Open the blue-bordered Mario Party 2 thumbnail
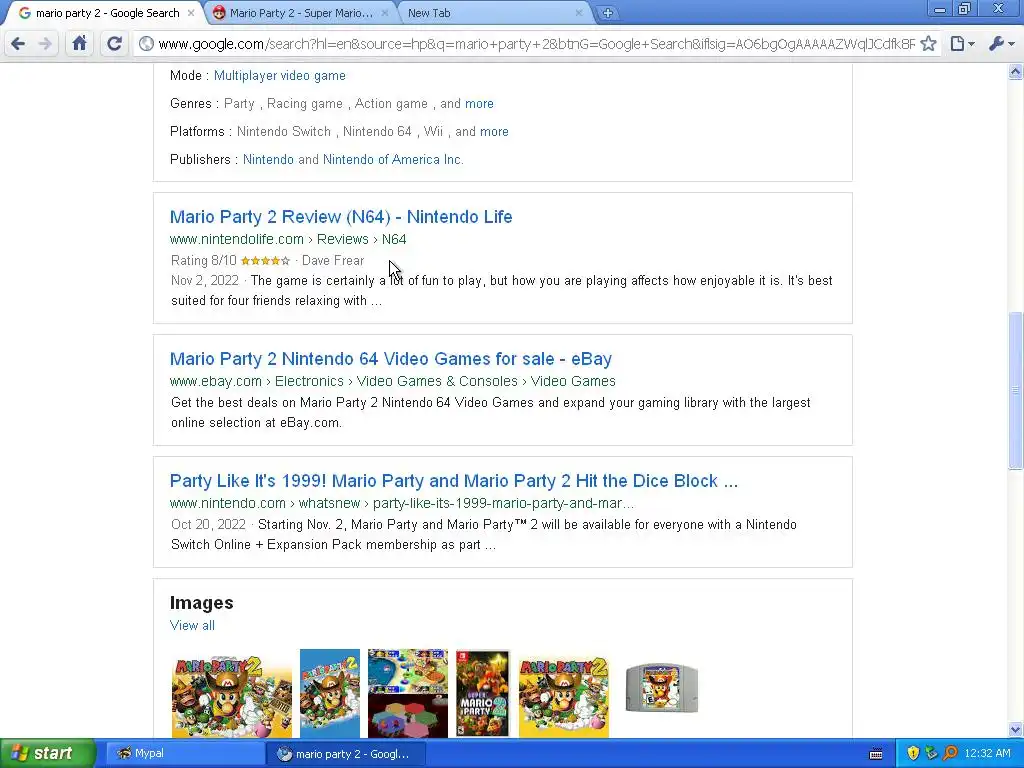 click(330, 694)
